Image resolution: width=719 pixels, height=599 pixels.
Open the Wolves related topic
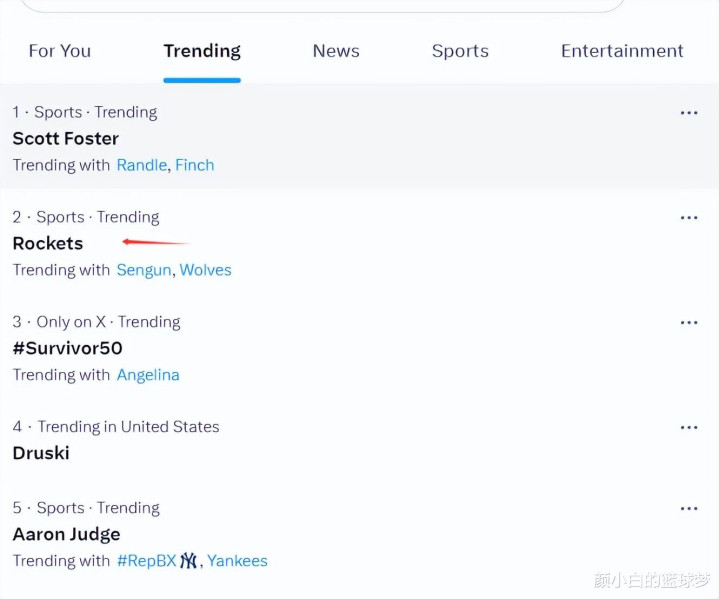tap(206, 270)
